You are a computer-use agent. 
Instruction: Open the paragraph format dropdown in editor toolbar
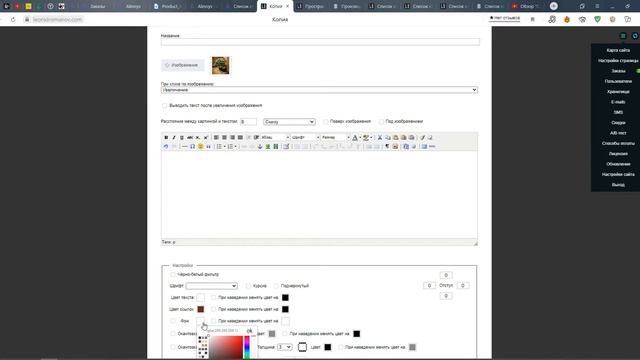(275, 138)
